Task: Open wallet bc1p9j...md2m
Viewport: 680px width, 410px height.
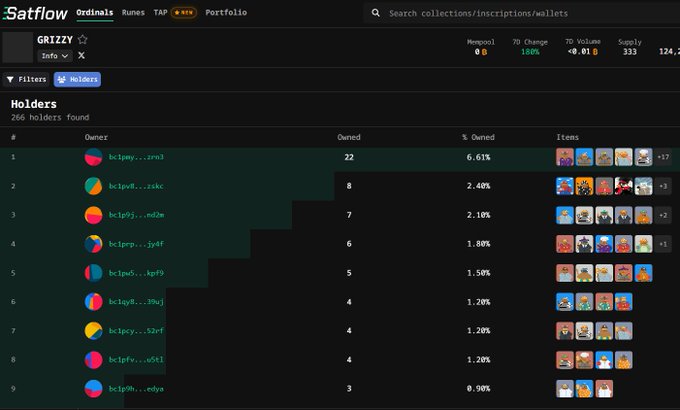Action: 136,215
